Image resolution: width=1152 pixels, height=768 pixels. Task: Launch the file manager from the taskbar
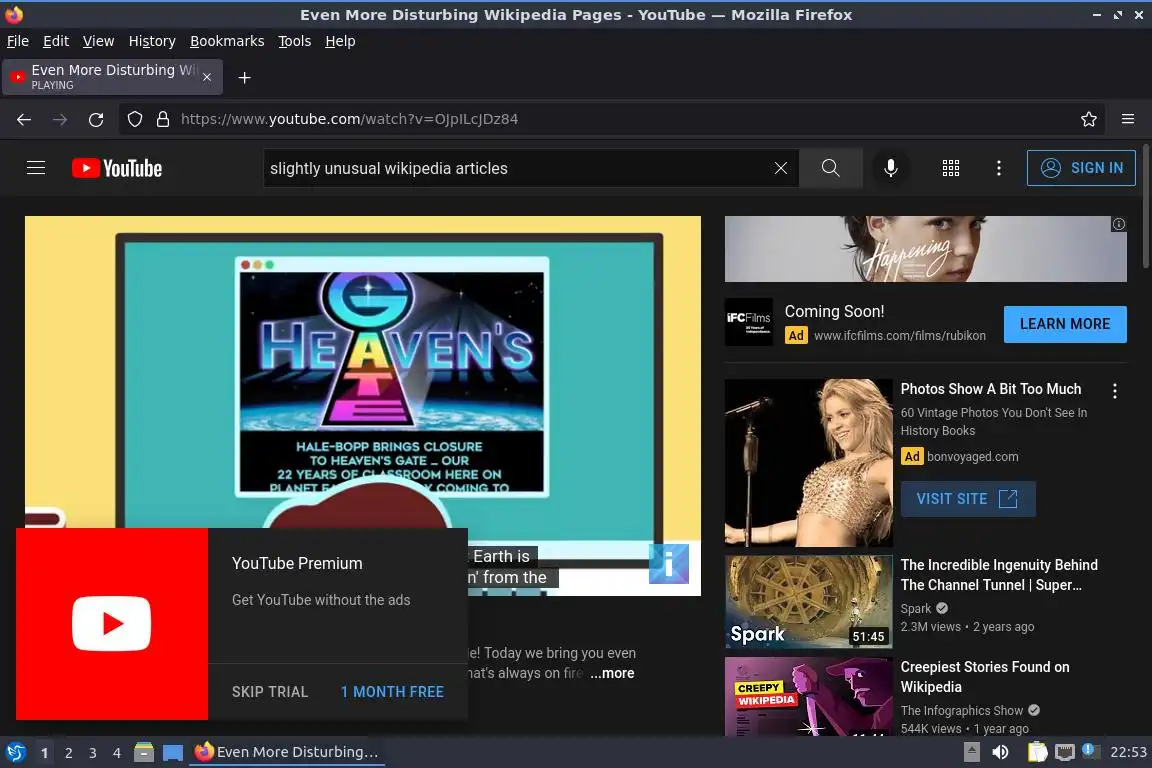click(x=144, y=753)
